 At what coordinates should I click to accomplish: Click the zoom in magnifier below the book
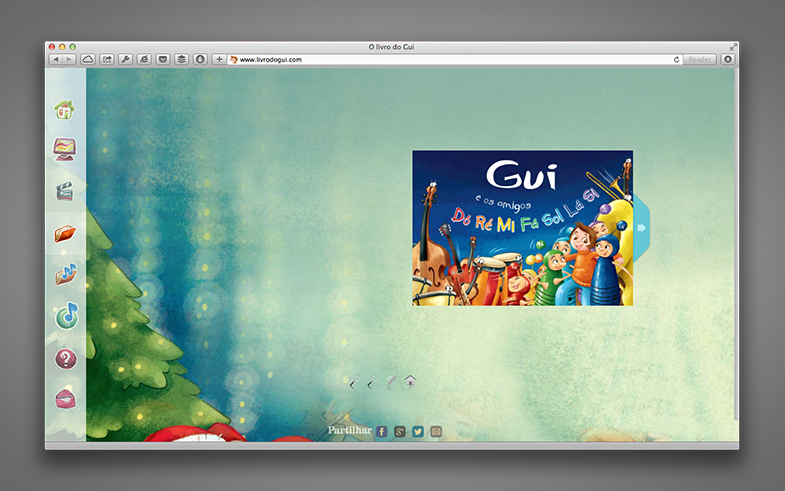click(354, 382)
